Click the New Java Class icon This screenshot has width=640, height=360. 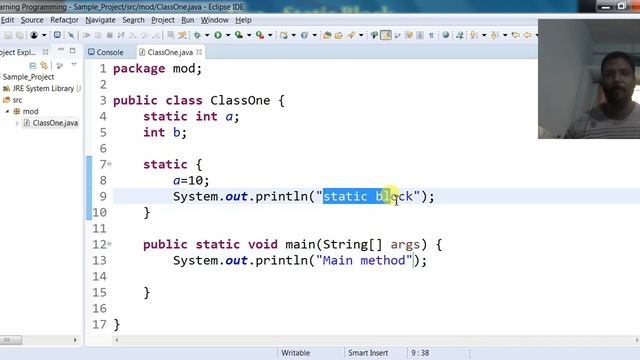pos(304,36)
